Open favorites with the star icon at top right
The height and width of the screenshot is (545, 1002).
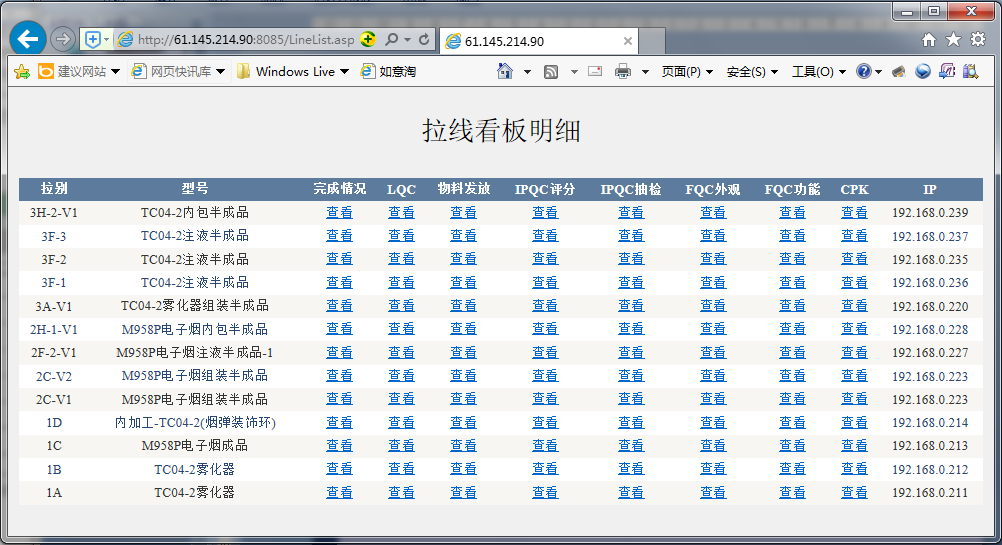953,39
